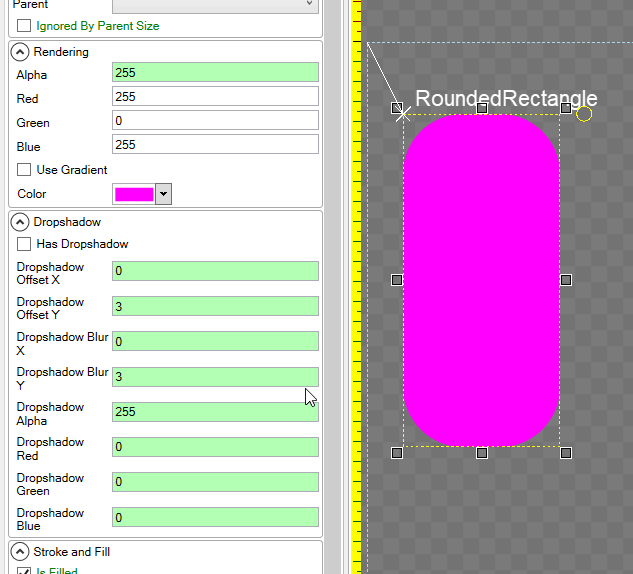Viewport: 633px width, 574px height.
Task: Click the top-left resize handle
Action: tap(397, 108)
